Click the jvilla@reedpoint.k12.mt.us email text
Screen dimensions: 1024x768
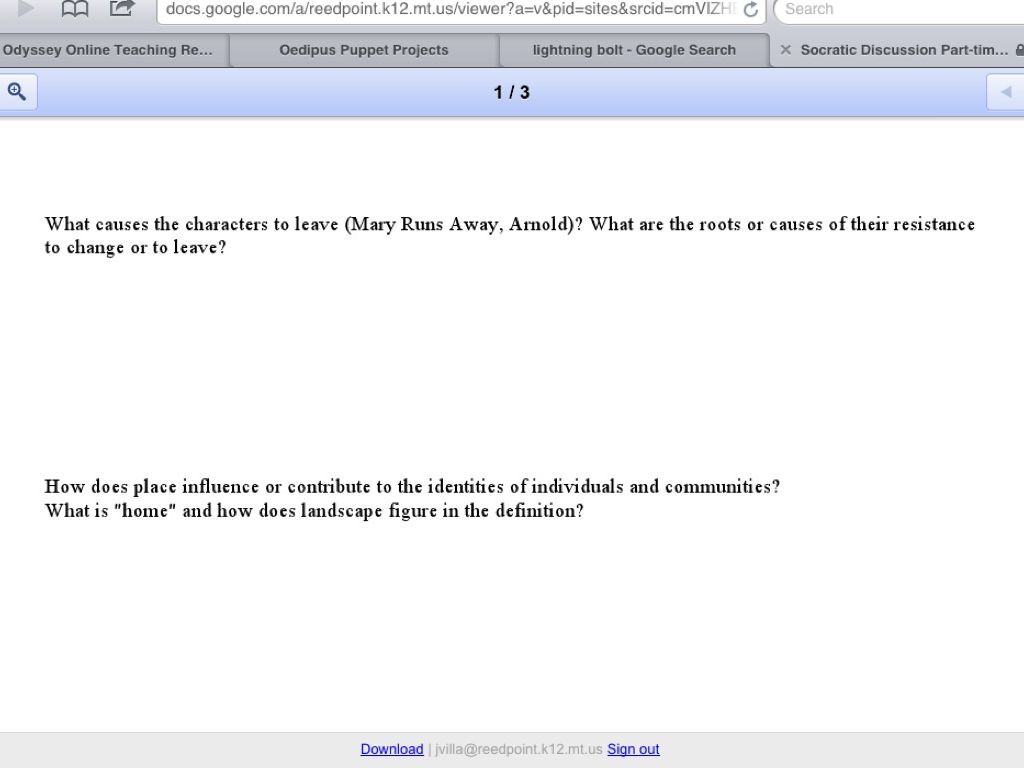518,749
